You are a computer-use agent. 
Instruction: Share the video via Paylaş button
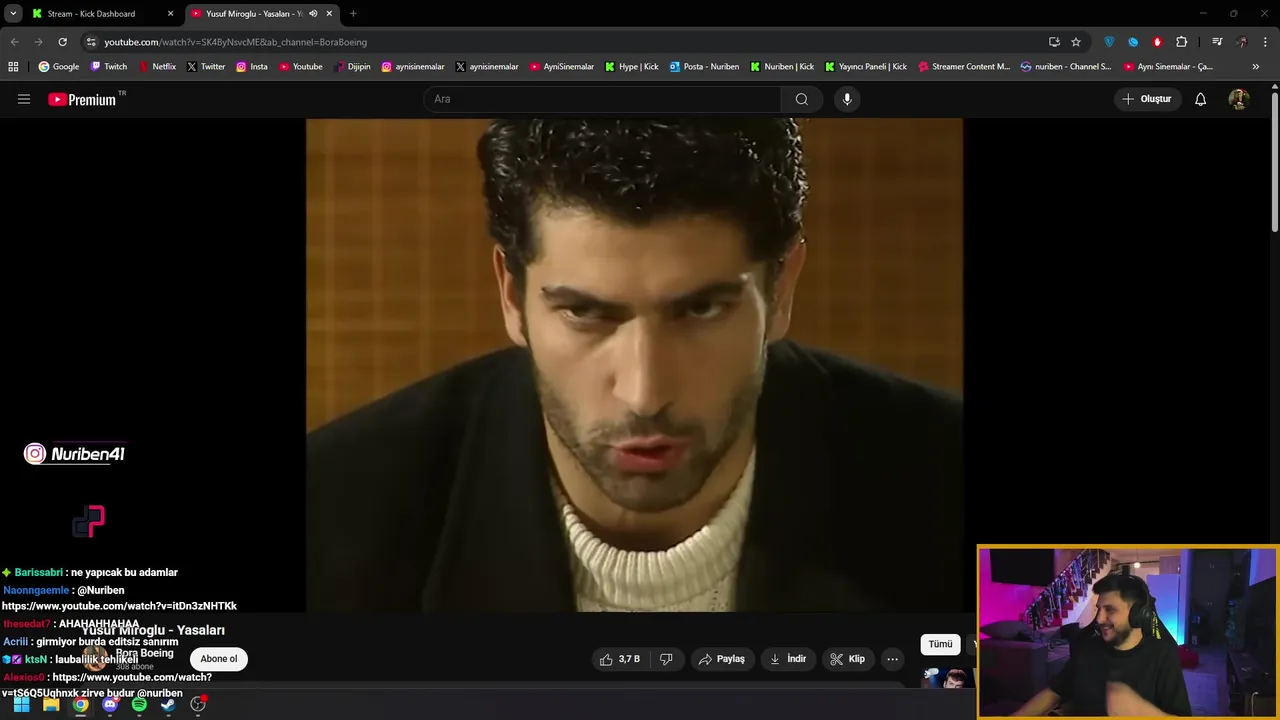click(722, 659)
